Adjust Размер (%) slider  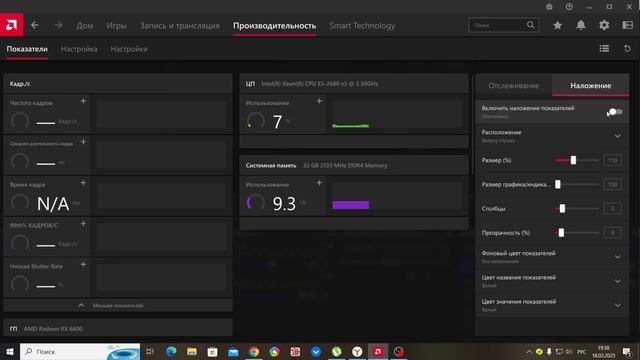573,160
